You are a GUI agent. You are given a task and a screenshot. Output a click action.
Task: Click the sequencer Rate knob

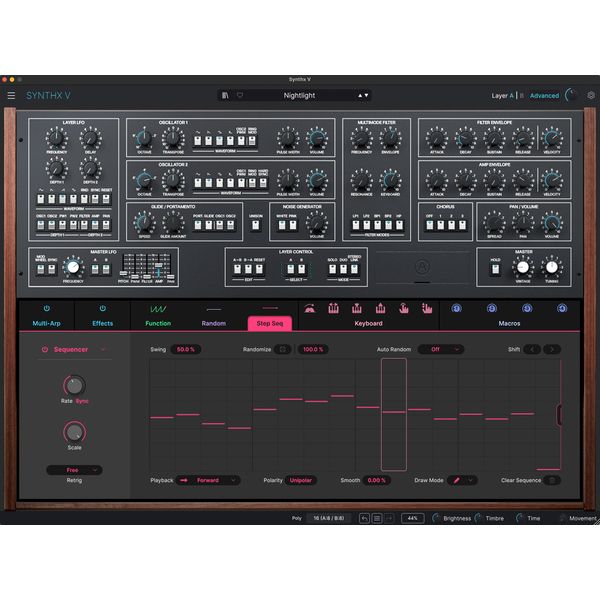74,385
